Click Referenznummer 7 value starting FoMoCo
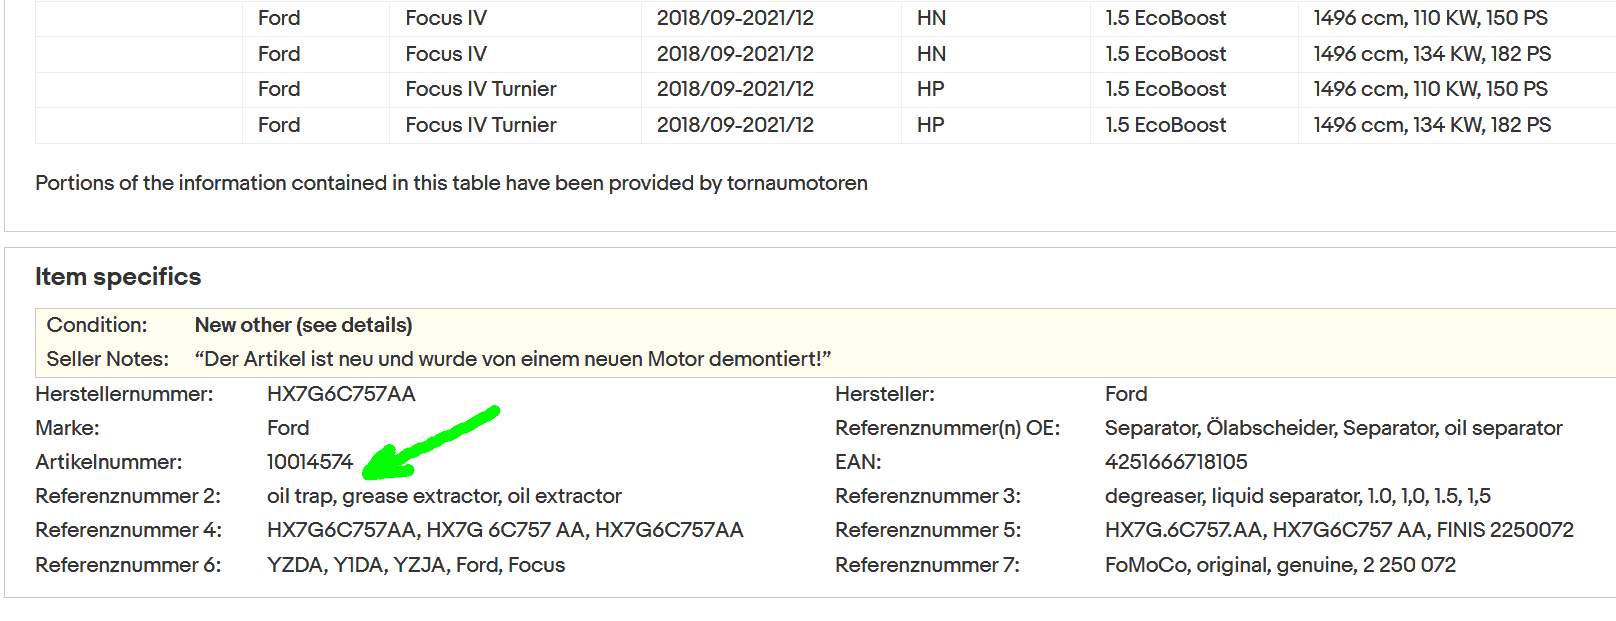Viewport: 1616px width, 621px height. tap(1279, 565)
